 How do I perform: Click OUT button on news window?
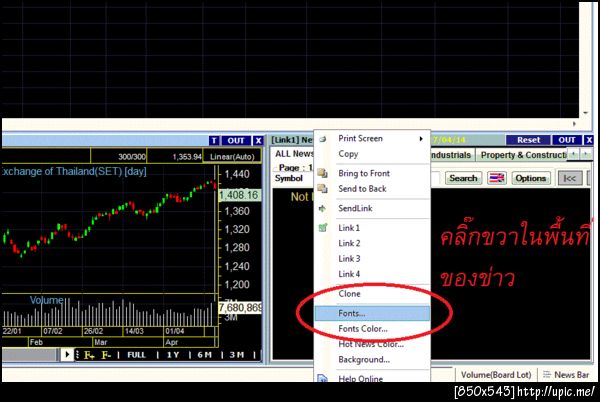click(567, 140)
